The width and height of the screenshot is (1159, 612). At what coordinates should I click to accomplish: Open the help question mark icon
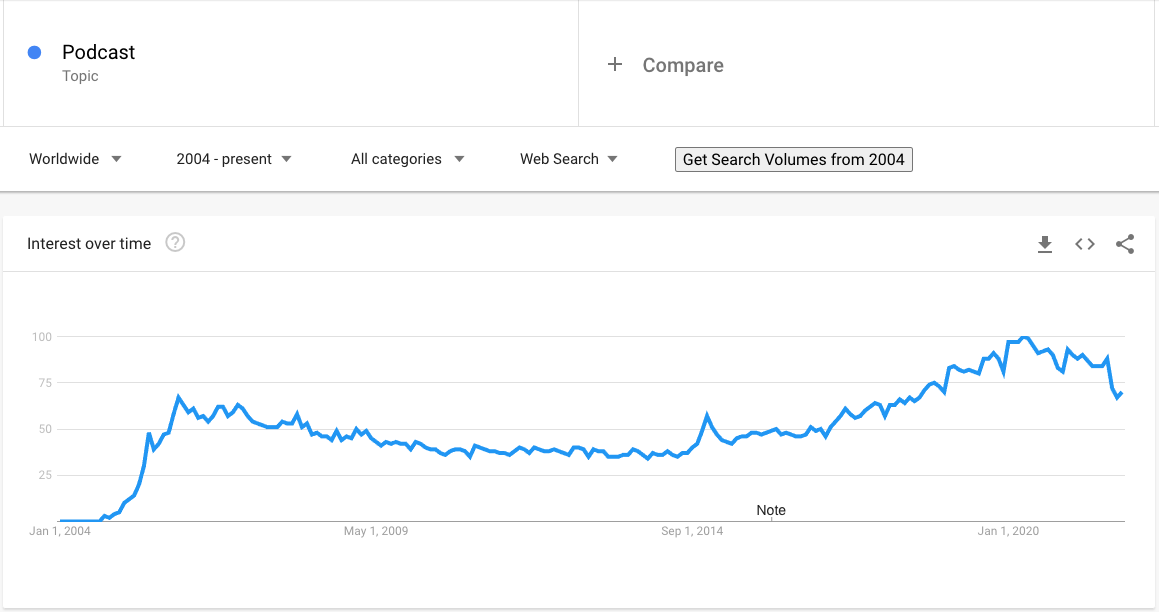click(175, 242)
